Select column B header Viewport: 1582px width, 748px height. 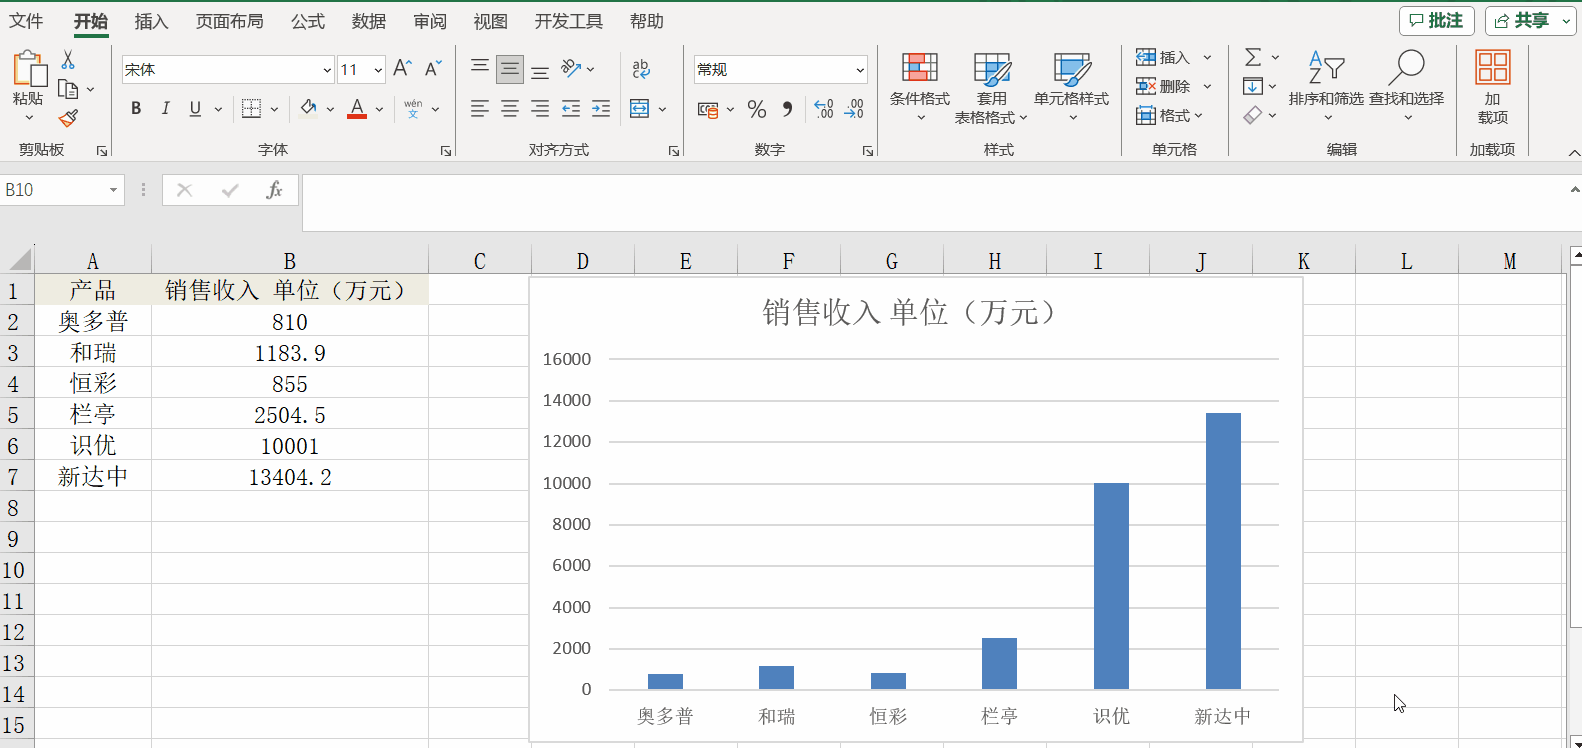[x=290, y=261]
